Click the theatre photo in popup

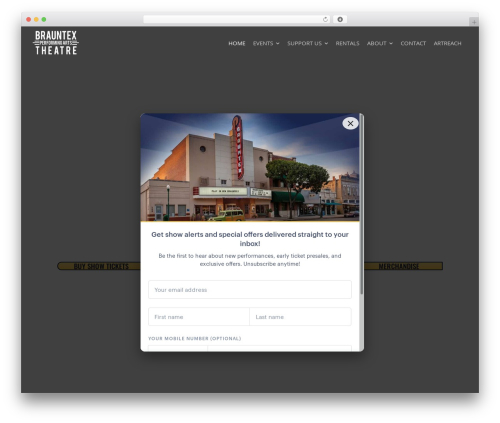(x=250, y=167)
